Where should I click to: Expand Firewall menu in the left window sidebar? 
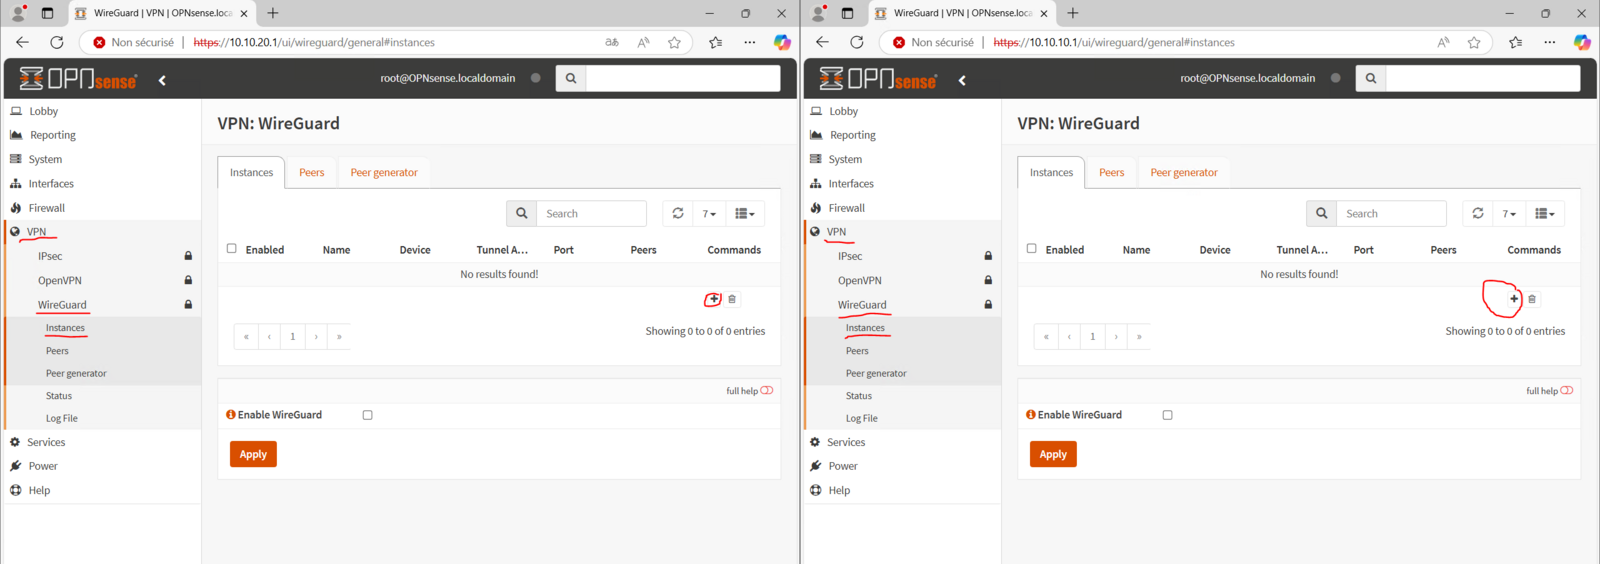coord(47,208)
